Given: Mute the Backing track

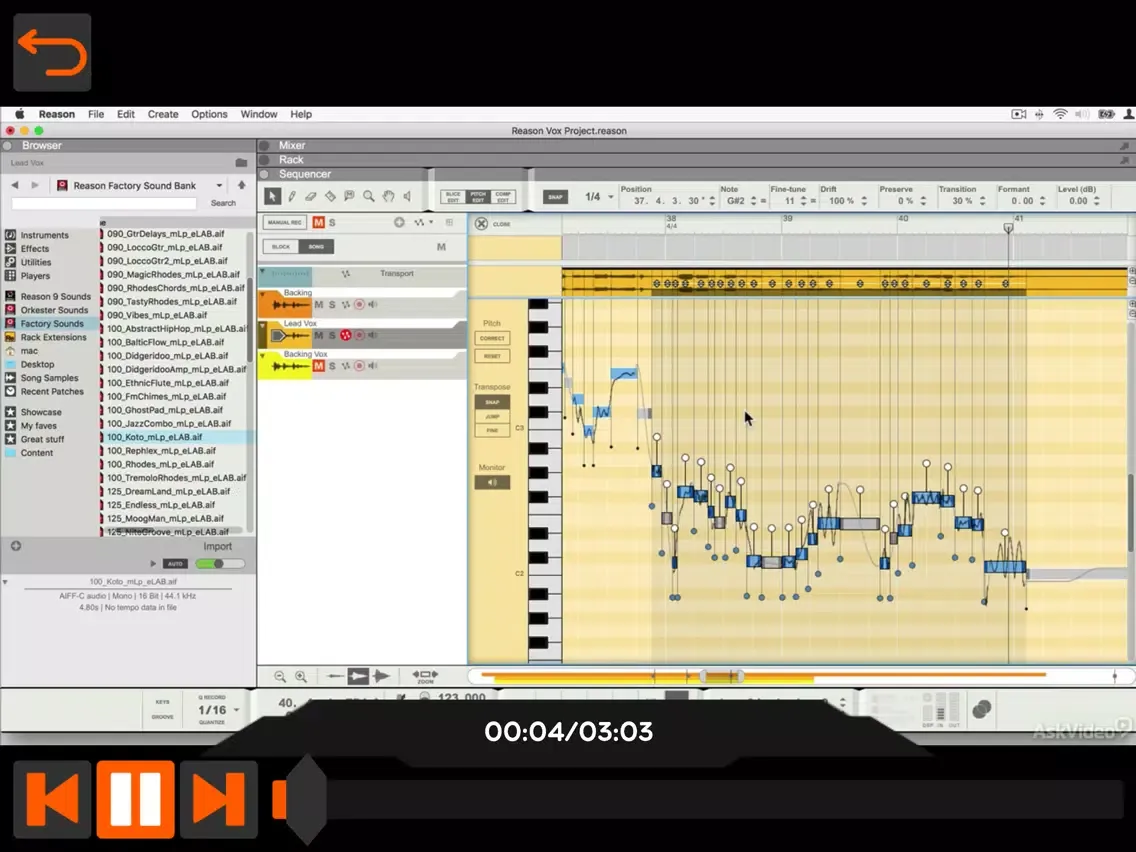Looking at the screenshot, I should (318, 305).
